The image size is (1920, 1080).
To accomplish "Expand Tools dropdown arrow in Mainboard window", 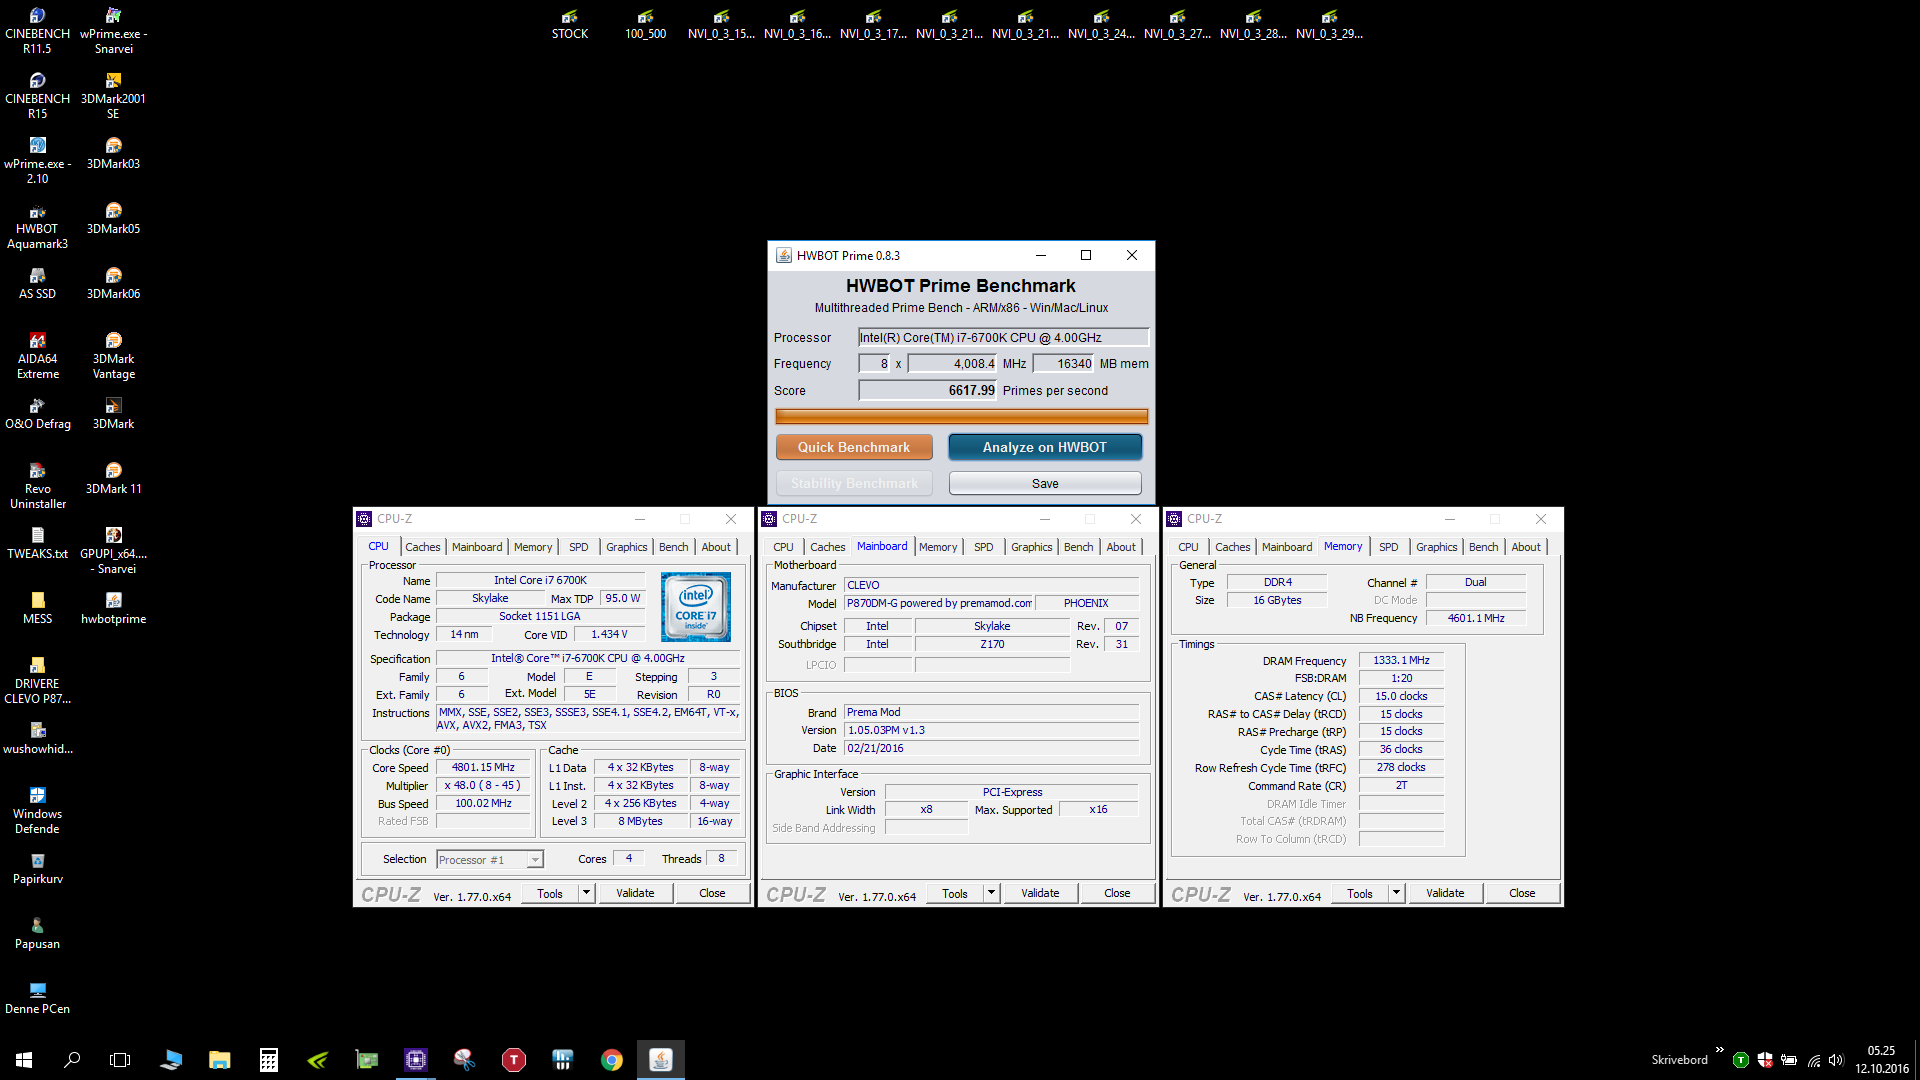I will click(992, 893).
